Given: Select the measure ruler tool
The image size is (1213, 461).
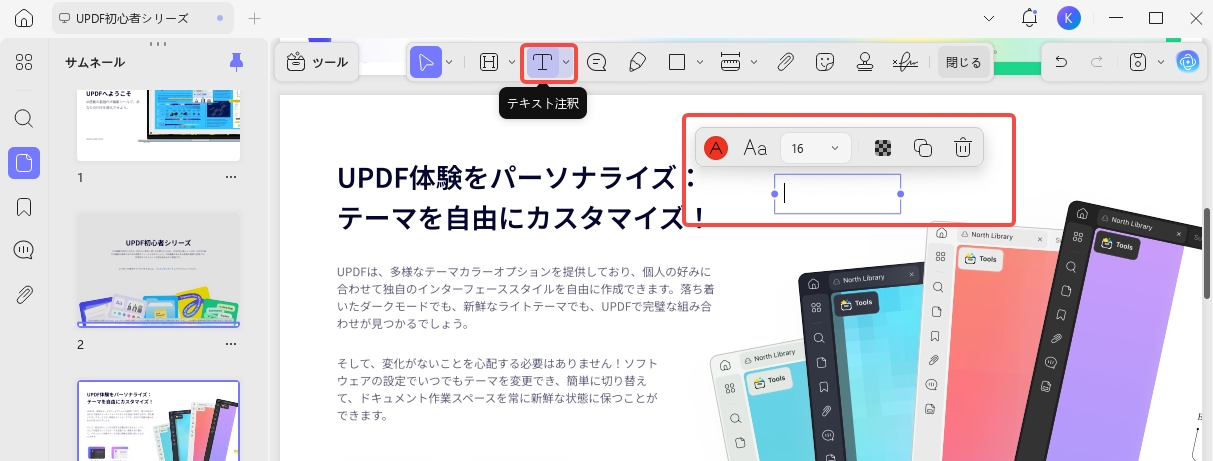Looking at the screenshot, I should tap(731, 62).
